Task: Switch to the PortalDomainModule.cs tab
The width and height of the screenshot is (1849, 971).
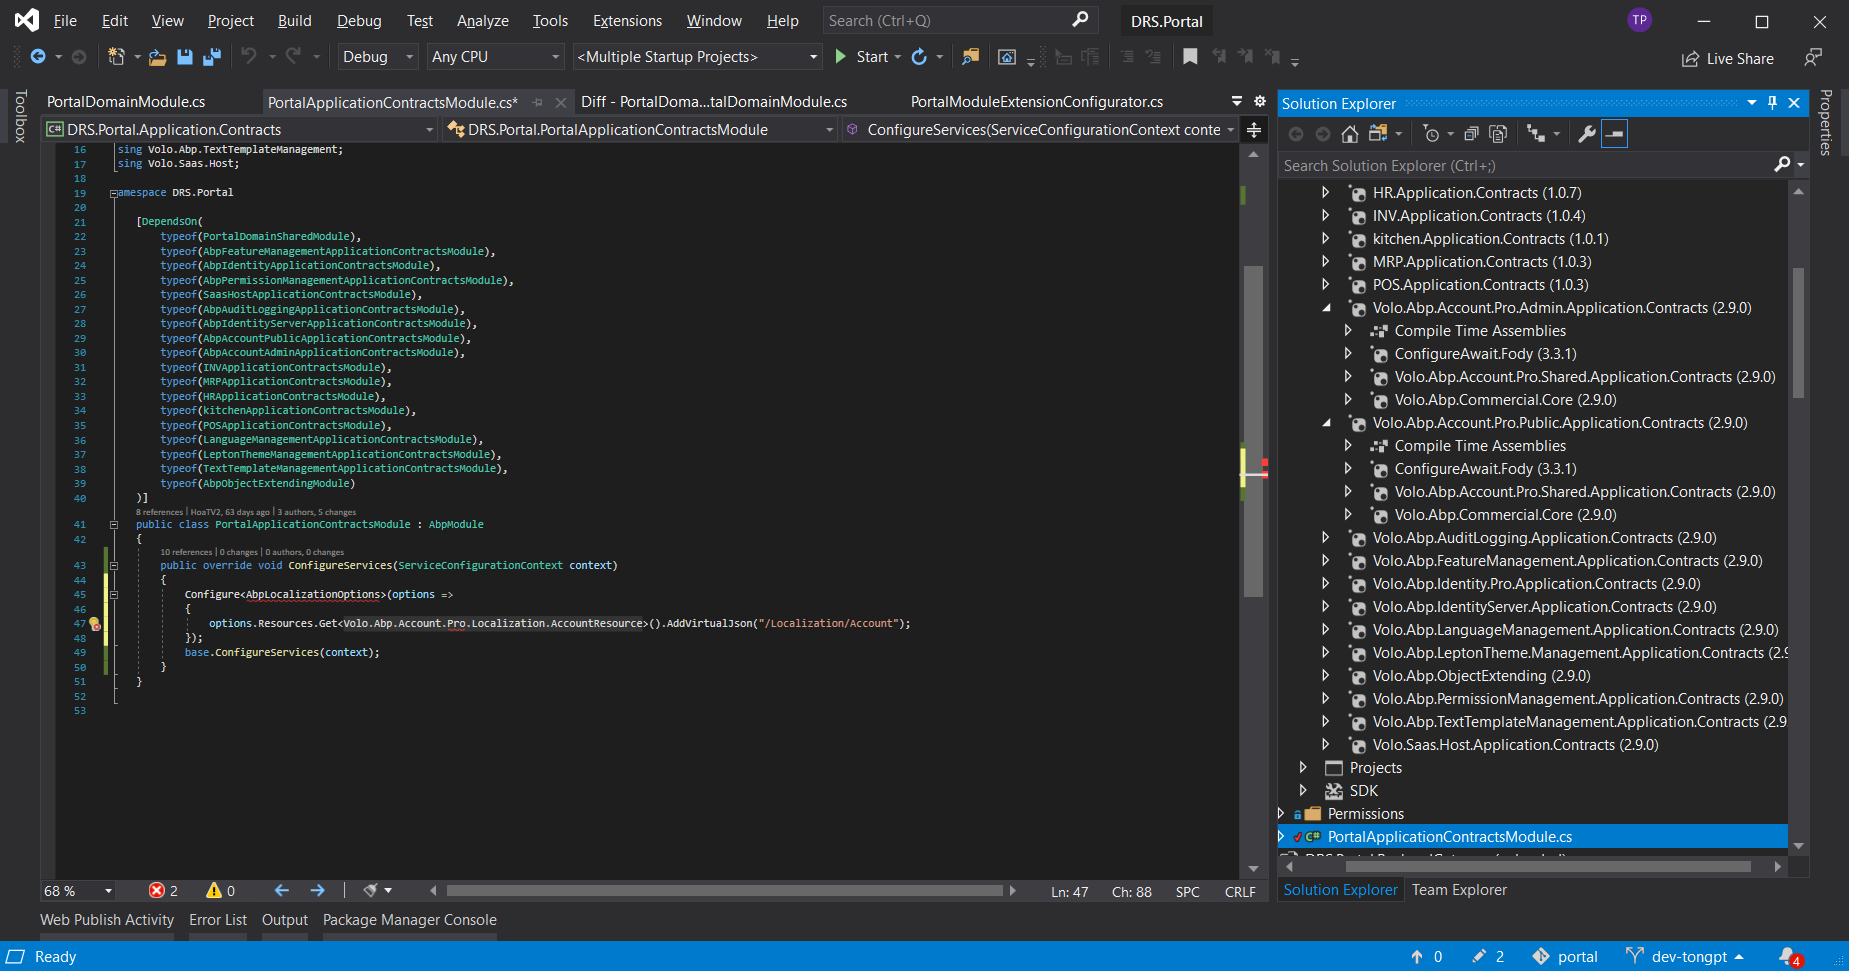Action: [126, 102]
